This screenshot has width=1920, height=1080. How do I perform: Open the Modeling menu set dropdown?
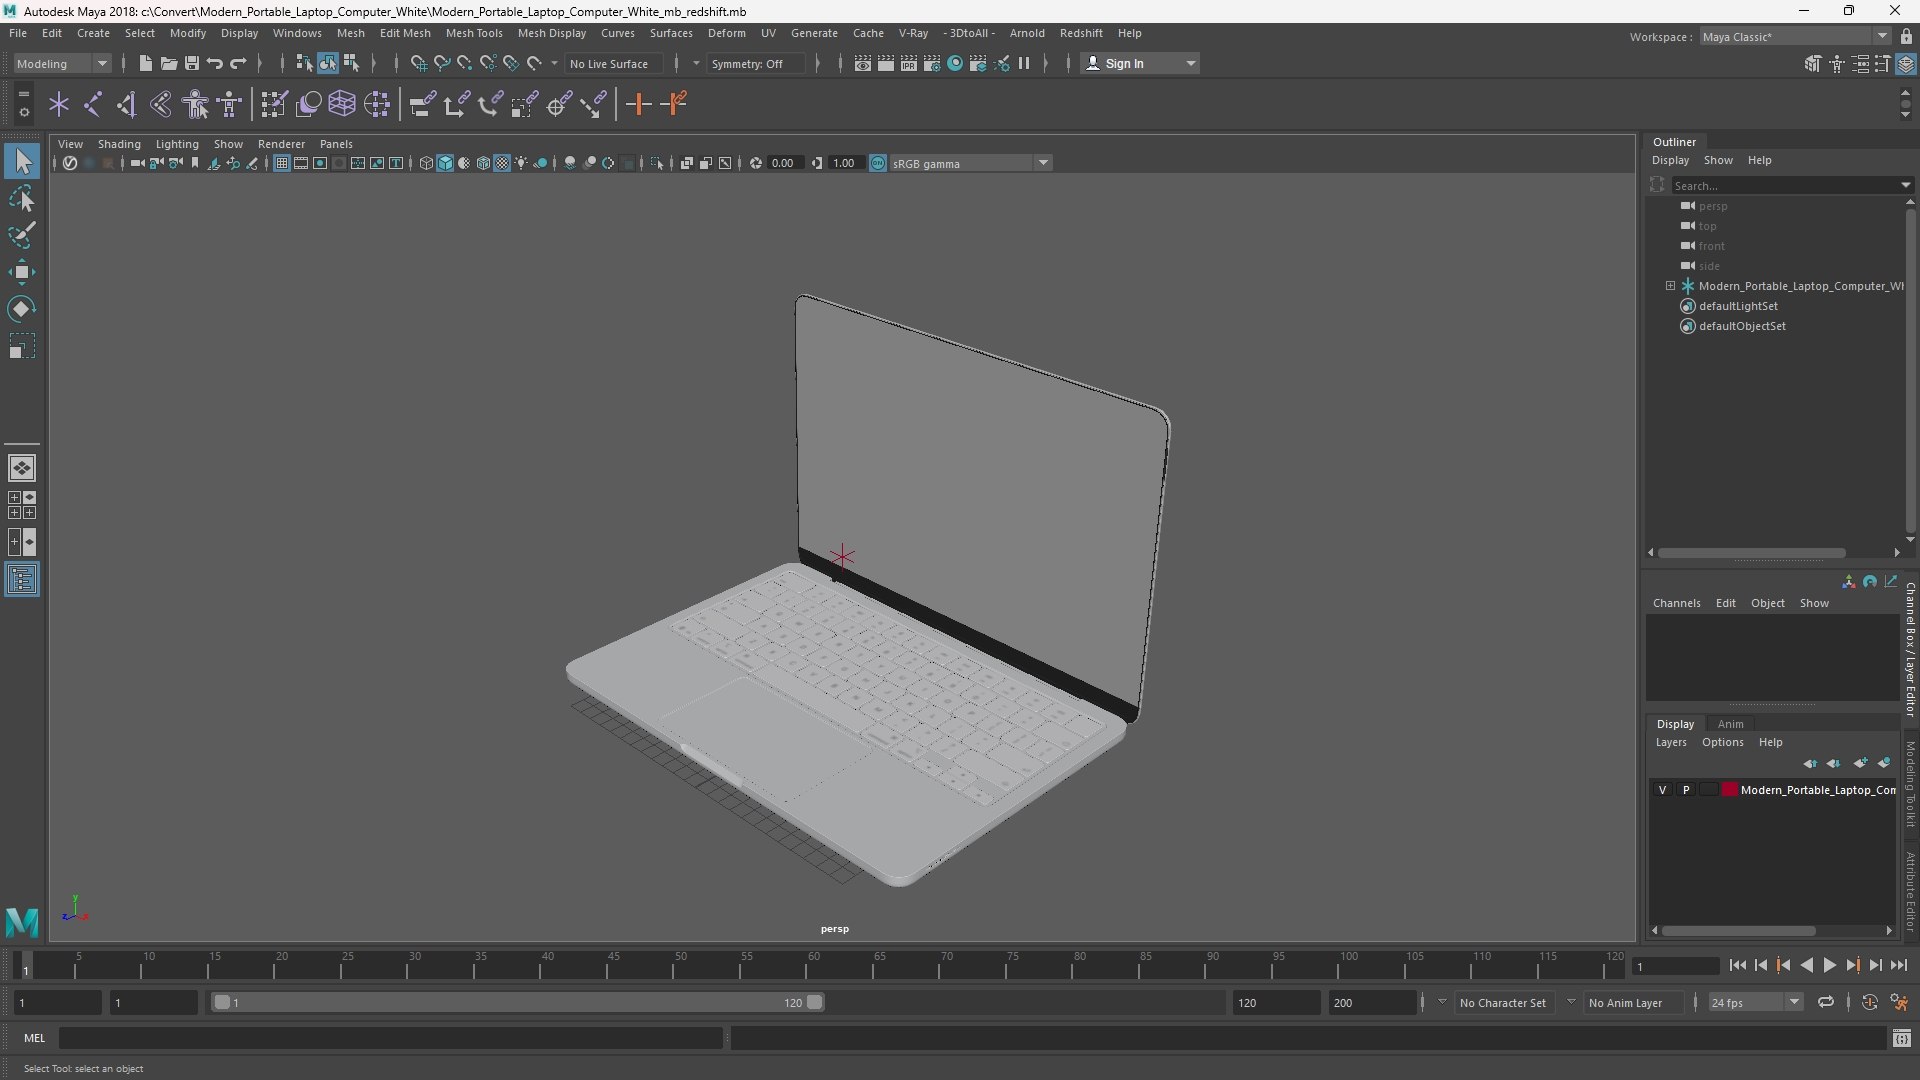point(62,63)
